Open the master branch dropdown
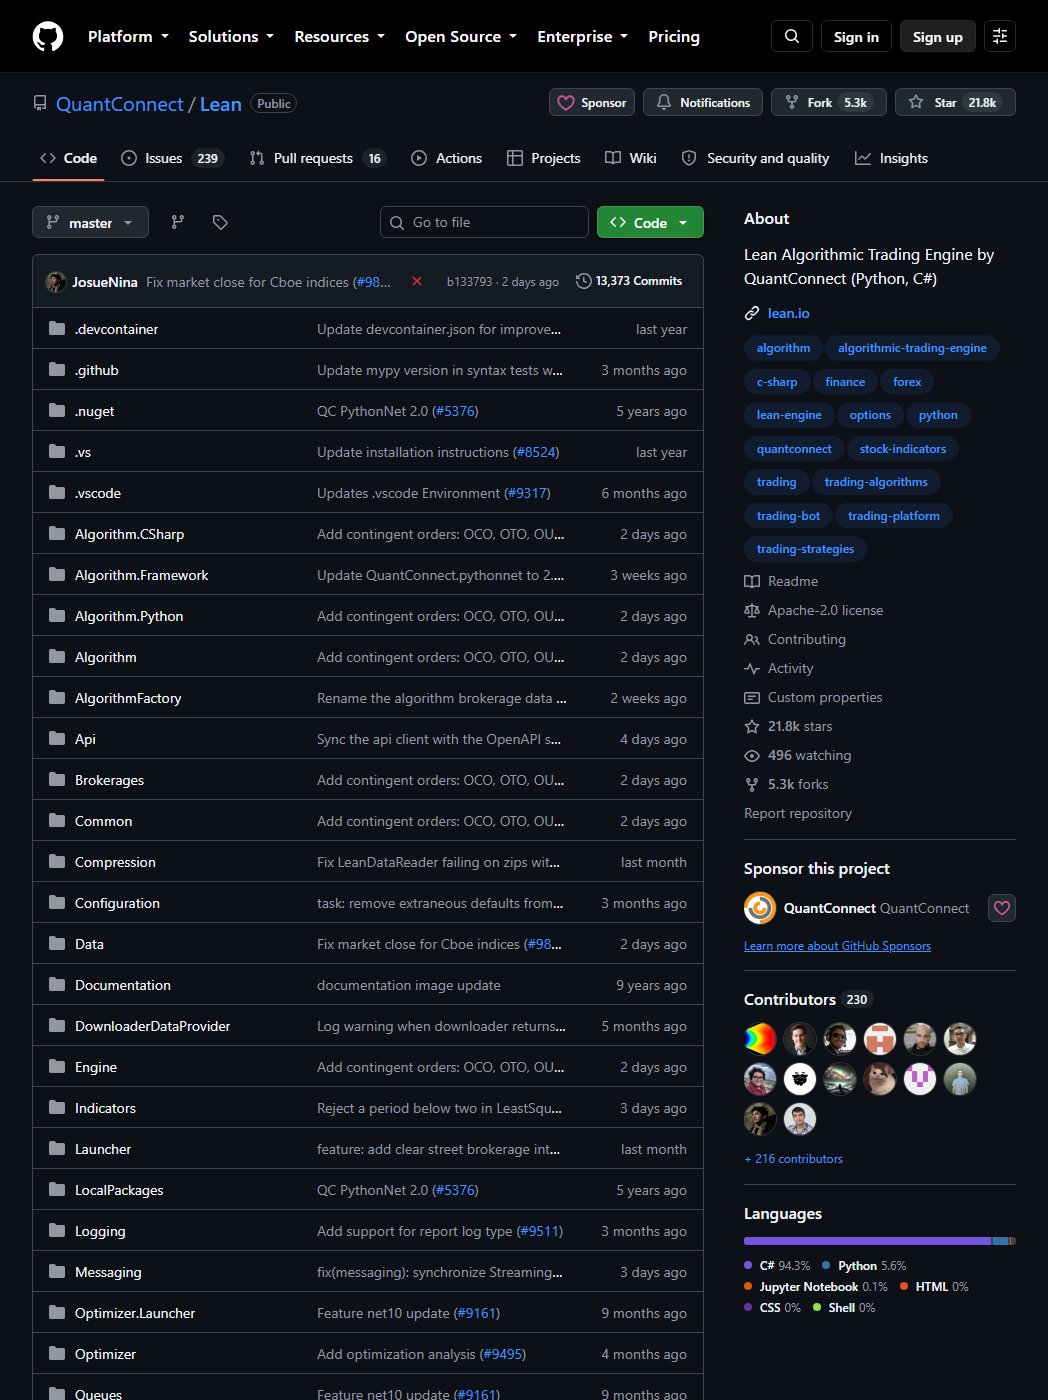This screenshot has width=1048, height=1400. point(90,222)
